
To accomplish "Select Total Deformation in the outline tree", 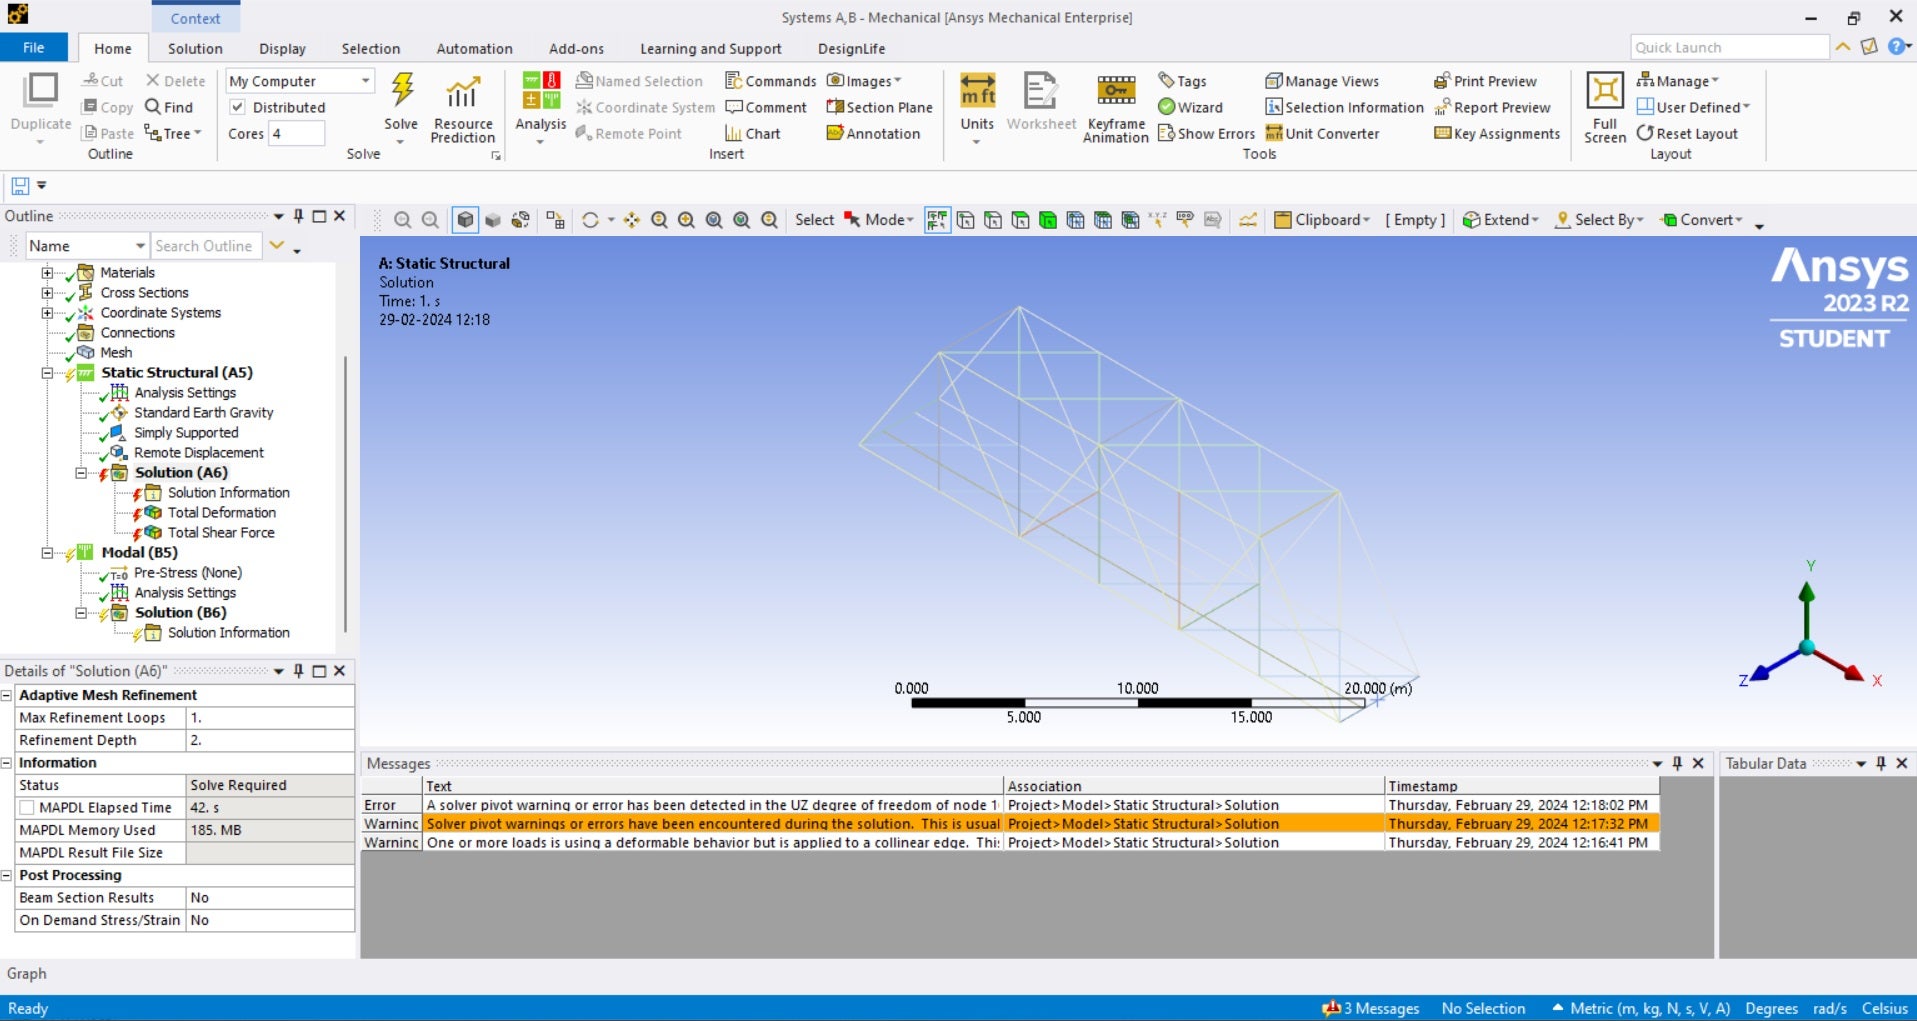I will pos(221,513).
